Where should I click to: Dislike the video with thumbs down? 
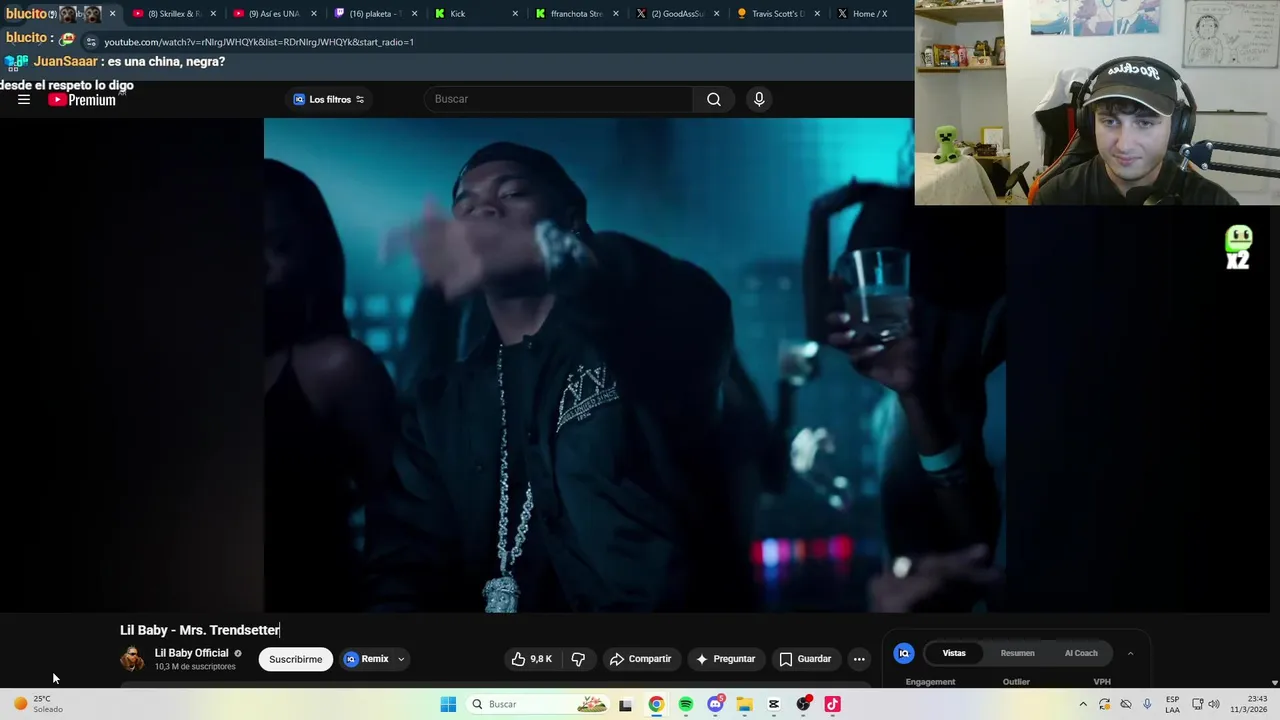tap(578, 659)
